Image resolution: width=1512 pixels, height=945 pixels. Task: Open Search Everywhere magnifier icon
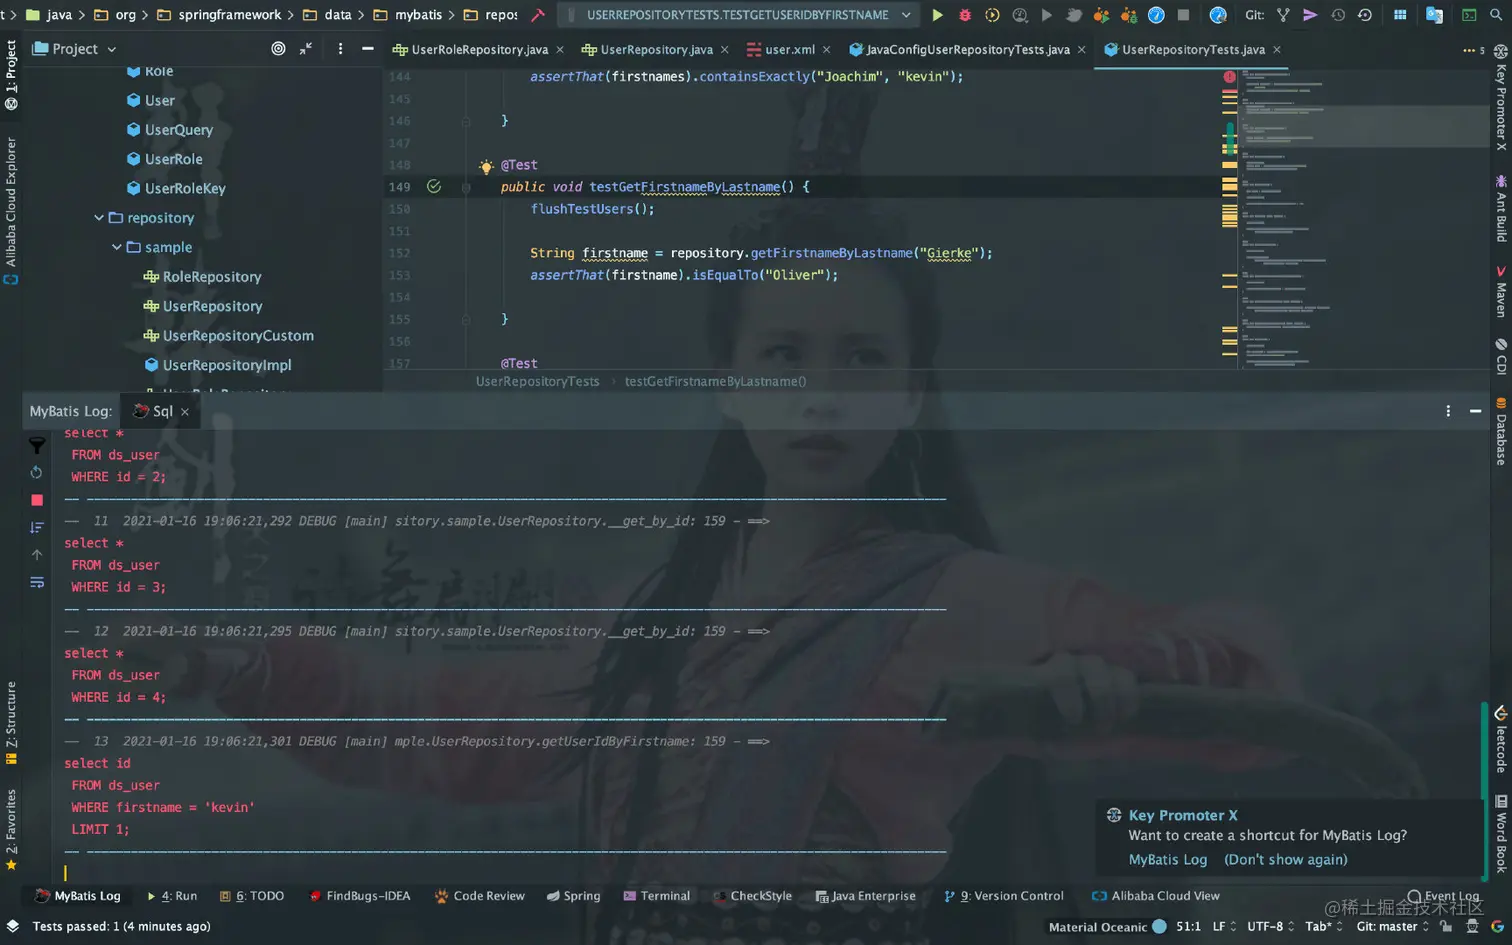(x=1496, y=15)
